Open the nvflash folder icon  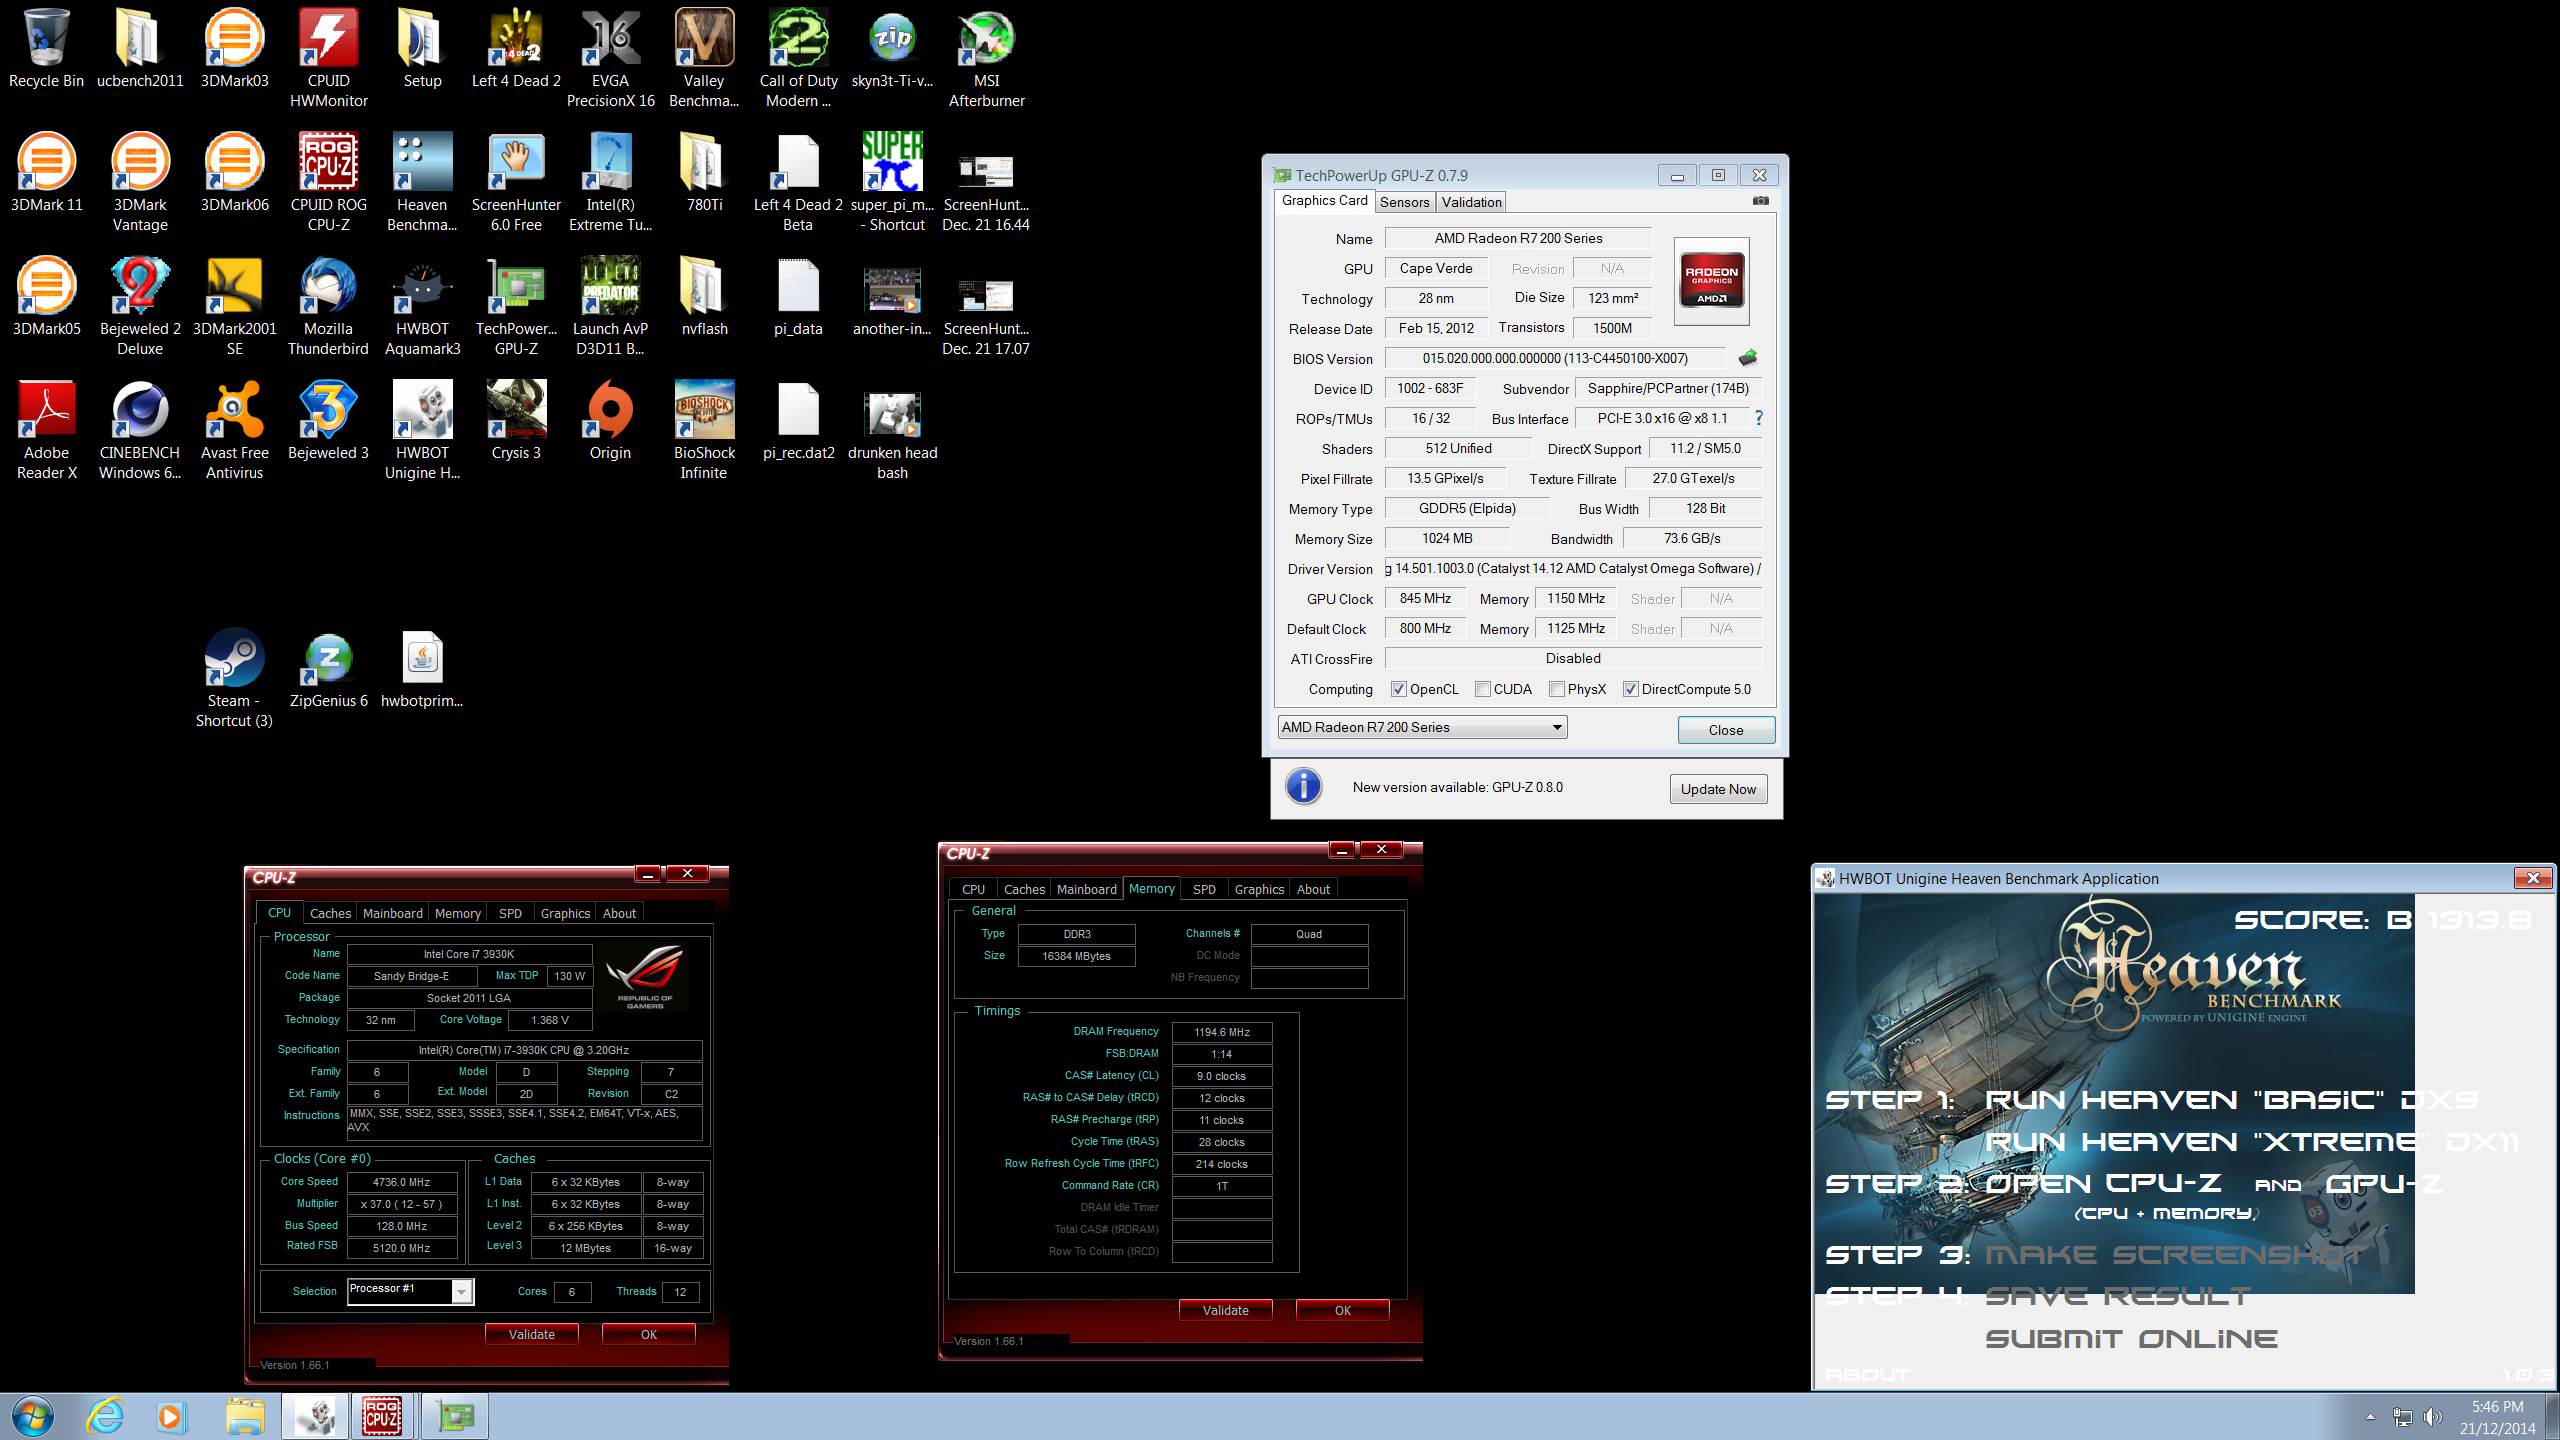click(704, 296)
